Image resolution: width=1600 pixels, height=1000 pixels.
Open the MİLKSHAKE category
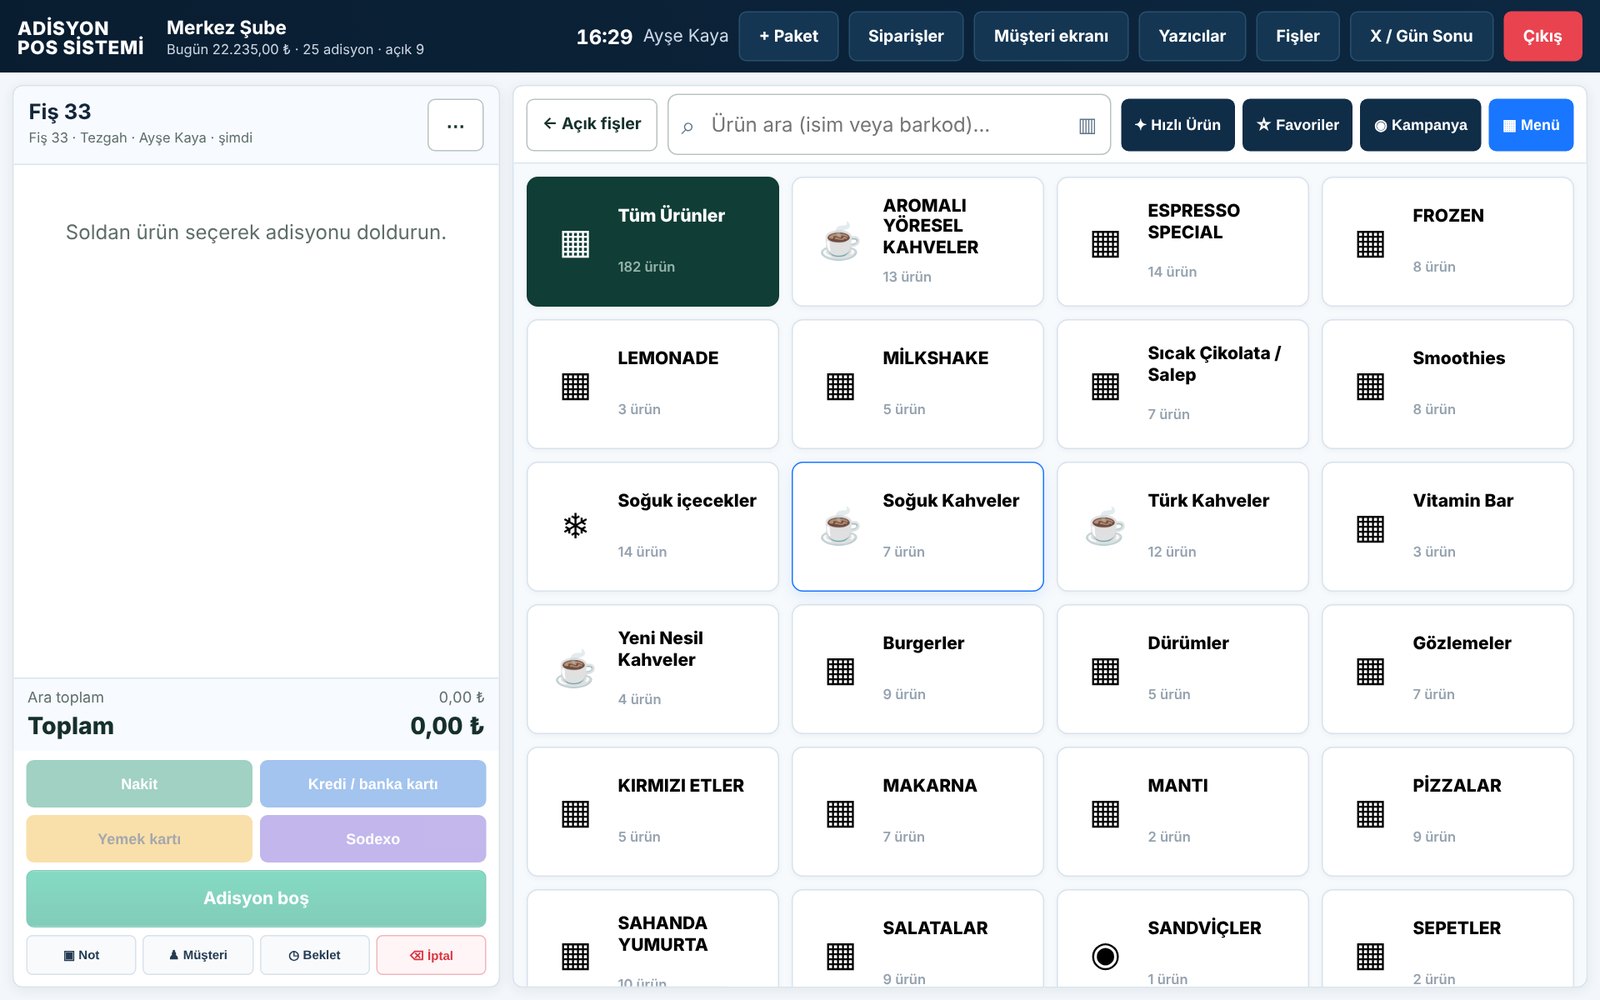918,384
